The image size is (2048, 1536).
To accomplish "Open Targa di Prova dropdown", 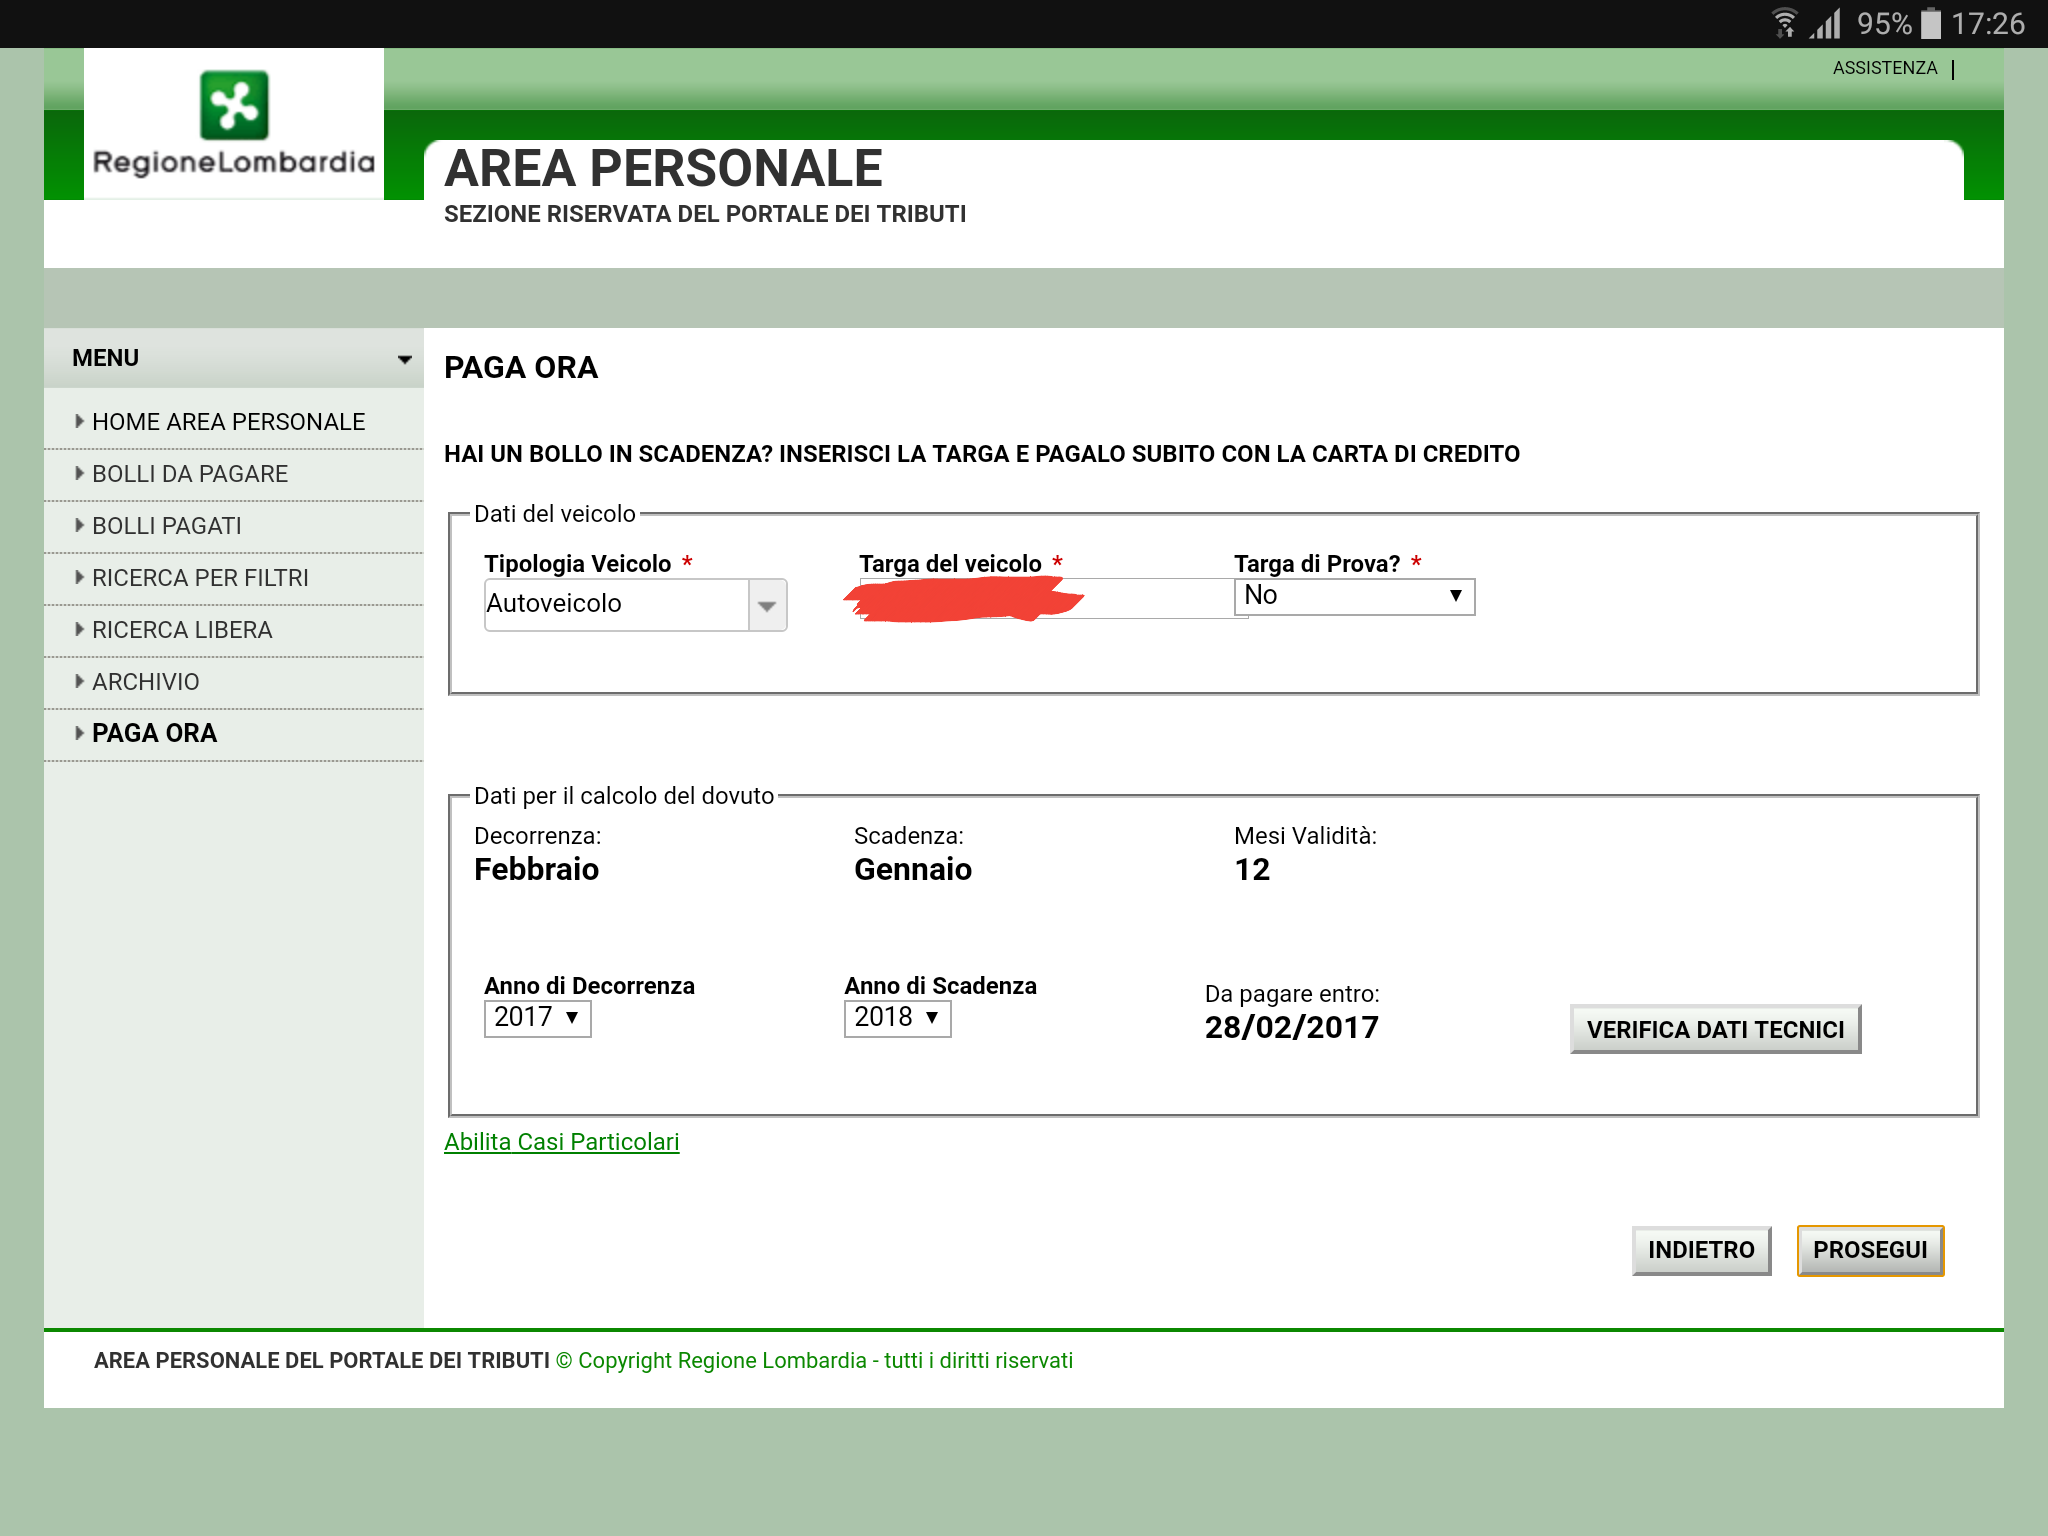I will click(x=1354, y=596).
